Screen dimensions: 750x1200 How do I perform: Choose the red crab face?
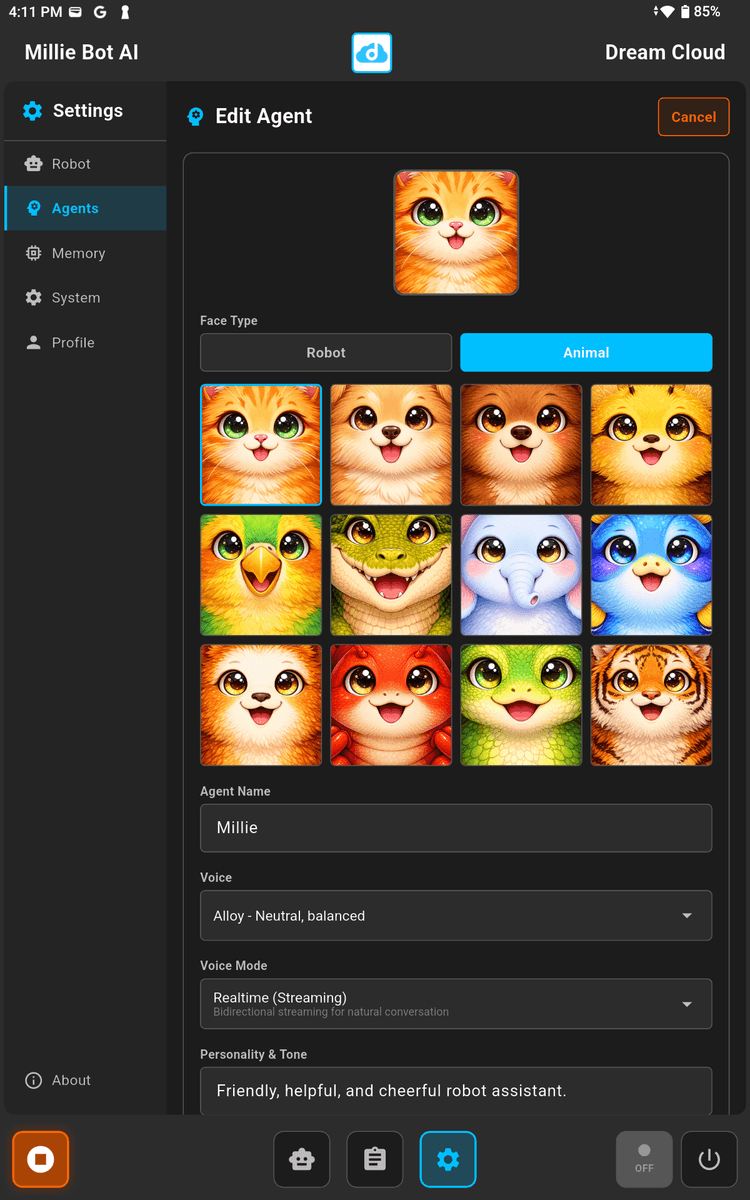391,705
